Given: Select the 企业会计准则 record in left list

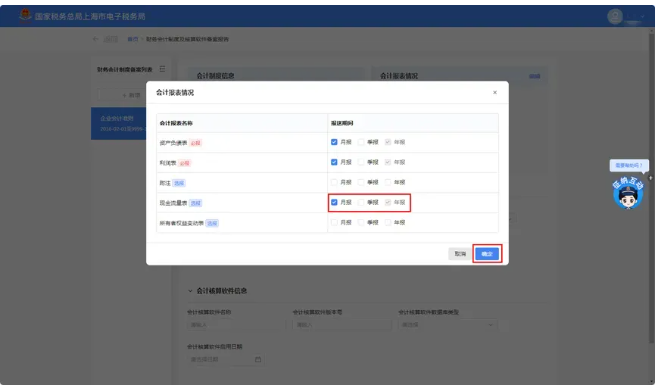Looking at the screenshot, I should click(119, 124).
